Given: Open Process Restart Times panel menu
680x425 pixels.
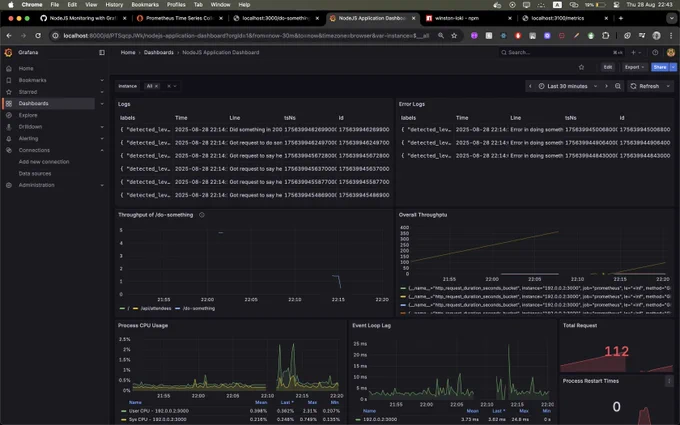Looking at the screenshot, I should tap(669, 381).
